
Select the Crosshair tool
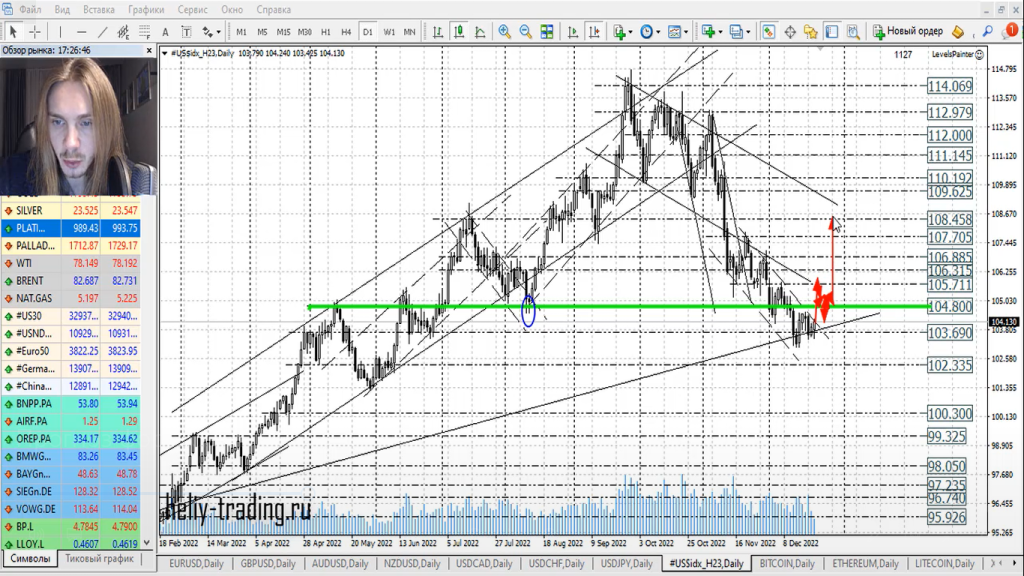[x=35, y=32]
